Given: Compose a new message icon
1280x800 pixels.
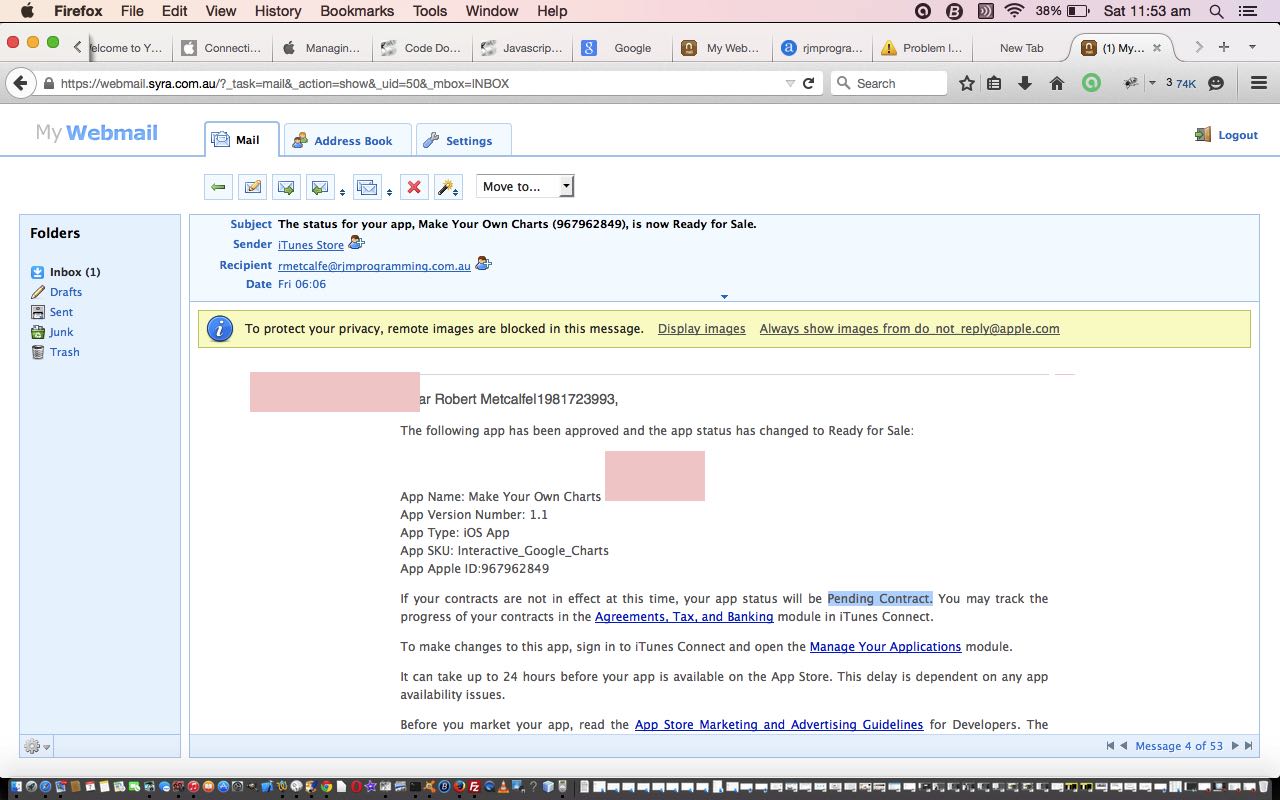Looking at the screenshot, I should 252,187.
